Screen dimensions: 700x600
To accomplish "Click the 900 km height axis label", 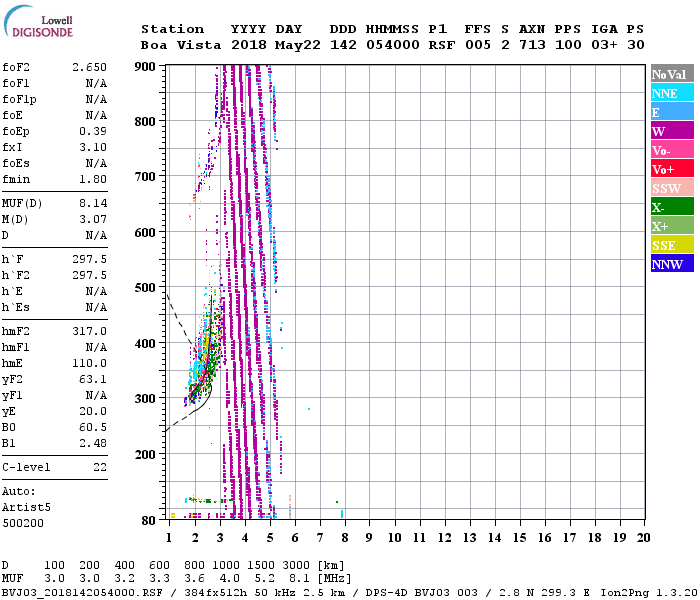I will coord(145,67).
